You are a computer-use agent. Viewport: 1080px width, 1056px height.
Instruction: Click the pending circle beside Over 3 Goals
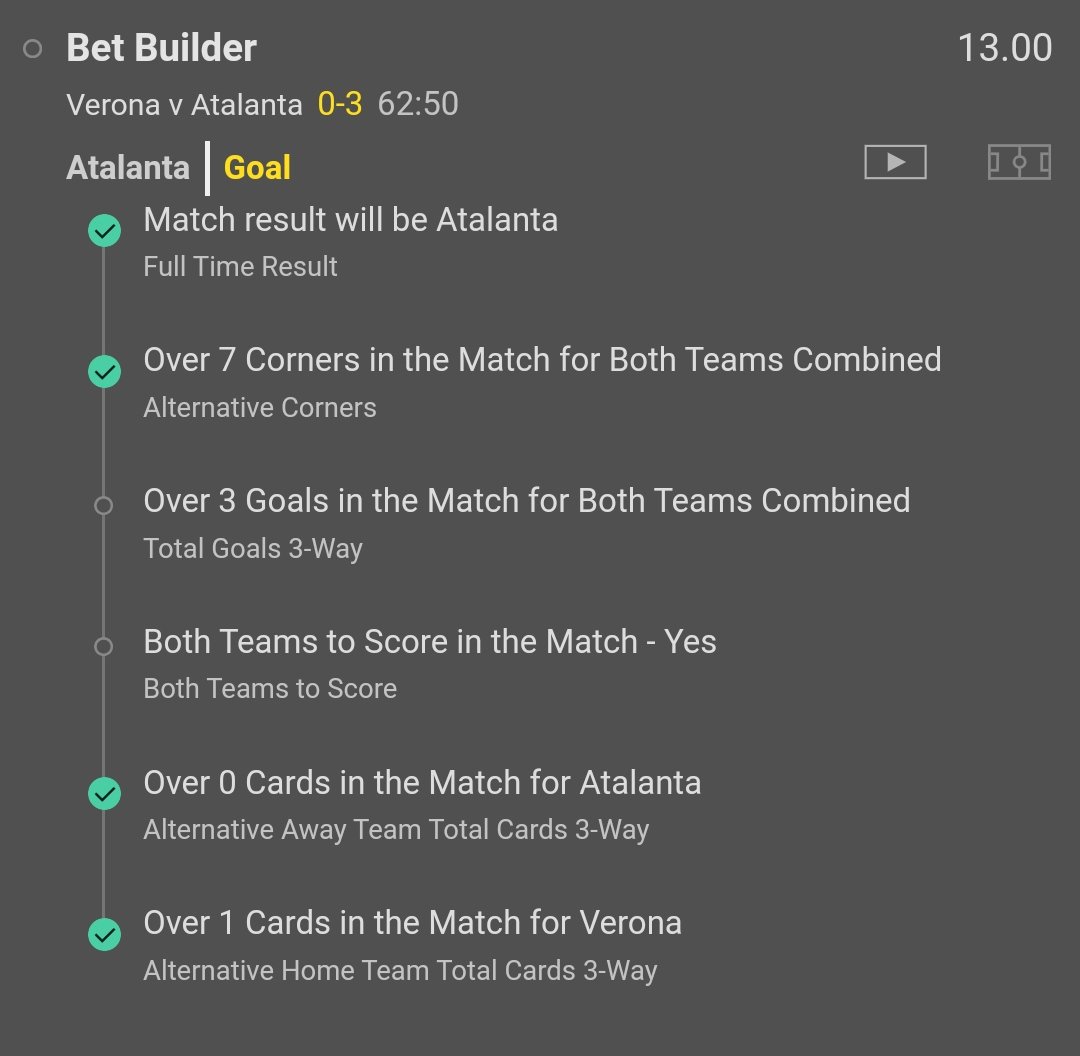pyautogui.click(x=103, y=506)
